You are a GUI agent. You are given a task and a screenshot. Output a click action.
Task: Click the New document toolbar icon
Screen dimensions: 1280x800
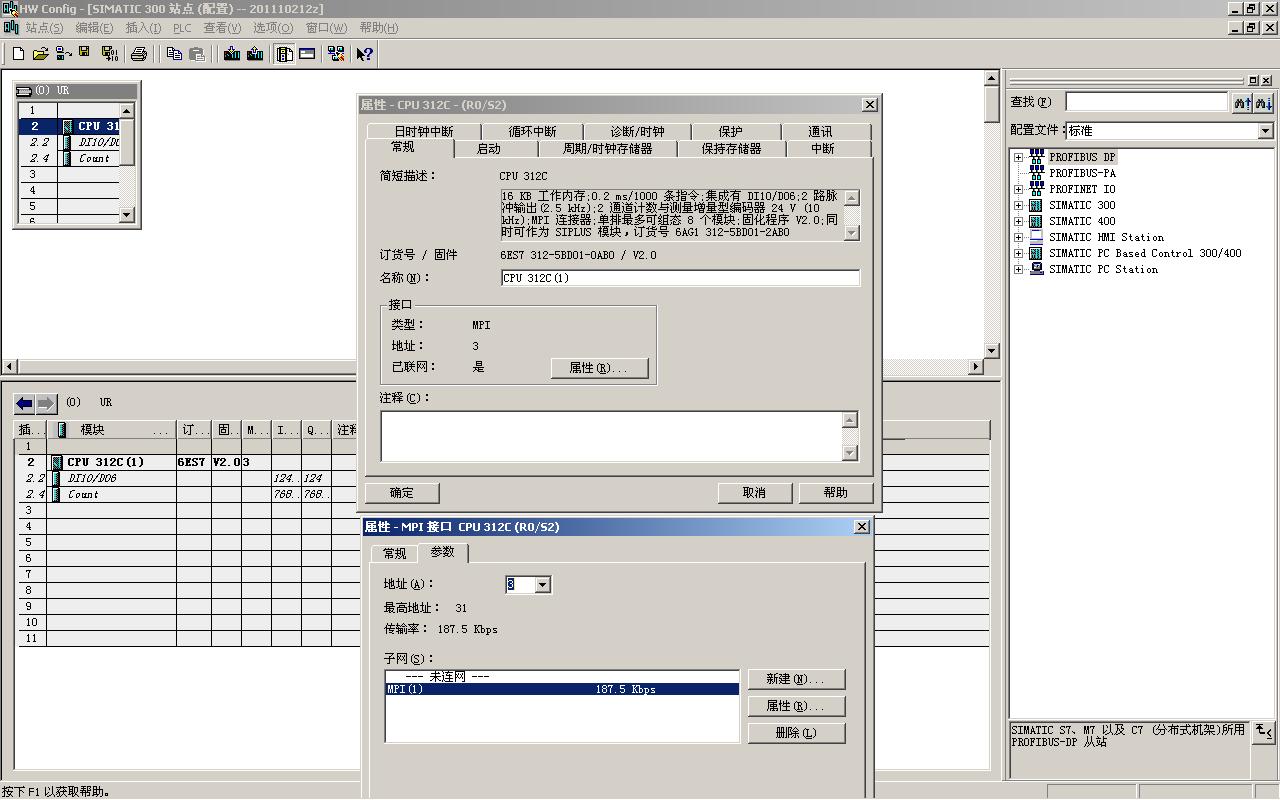(18, 54)
